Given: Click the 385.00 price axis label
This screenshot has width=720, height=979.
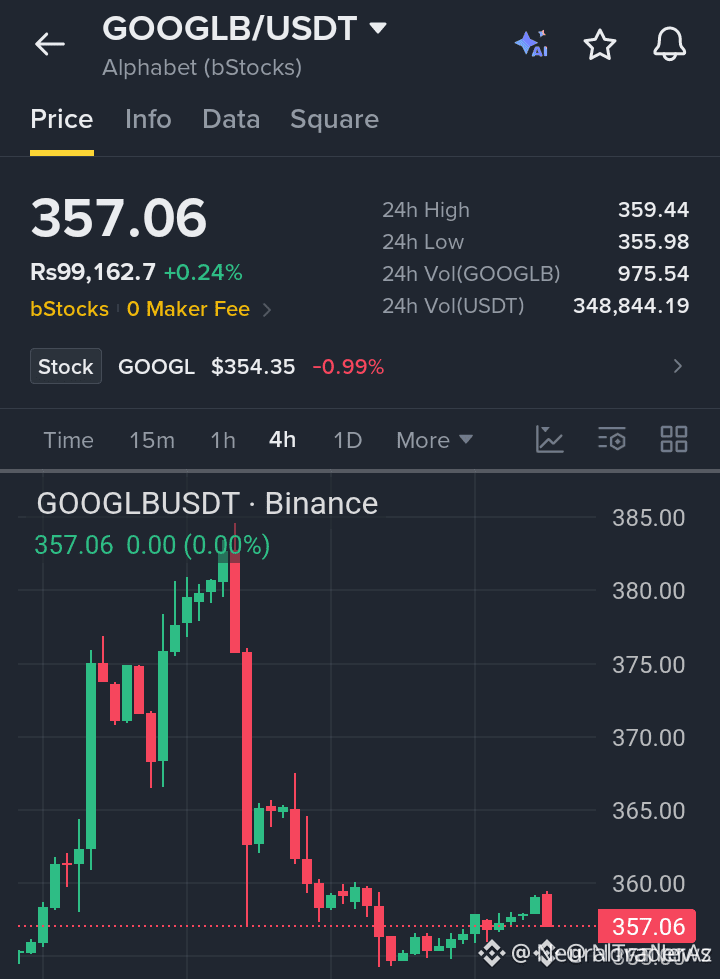Looking at the screenshot, I should [648, 518].
